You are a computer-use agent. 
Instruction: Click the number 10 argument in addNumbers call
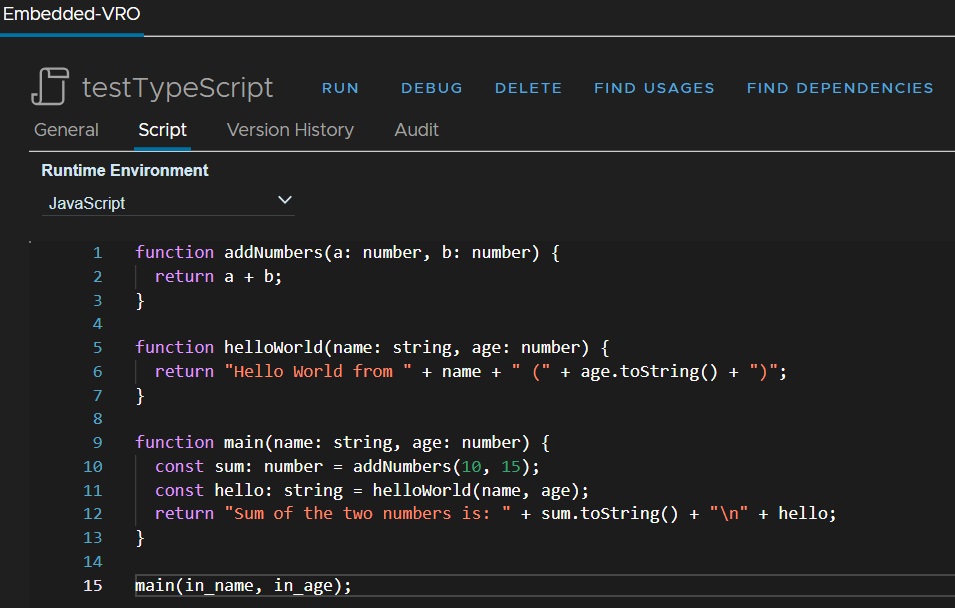471,467
